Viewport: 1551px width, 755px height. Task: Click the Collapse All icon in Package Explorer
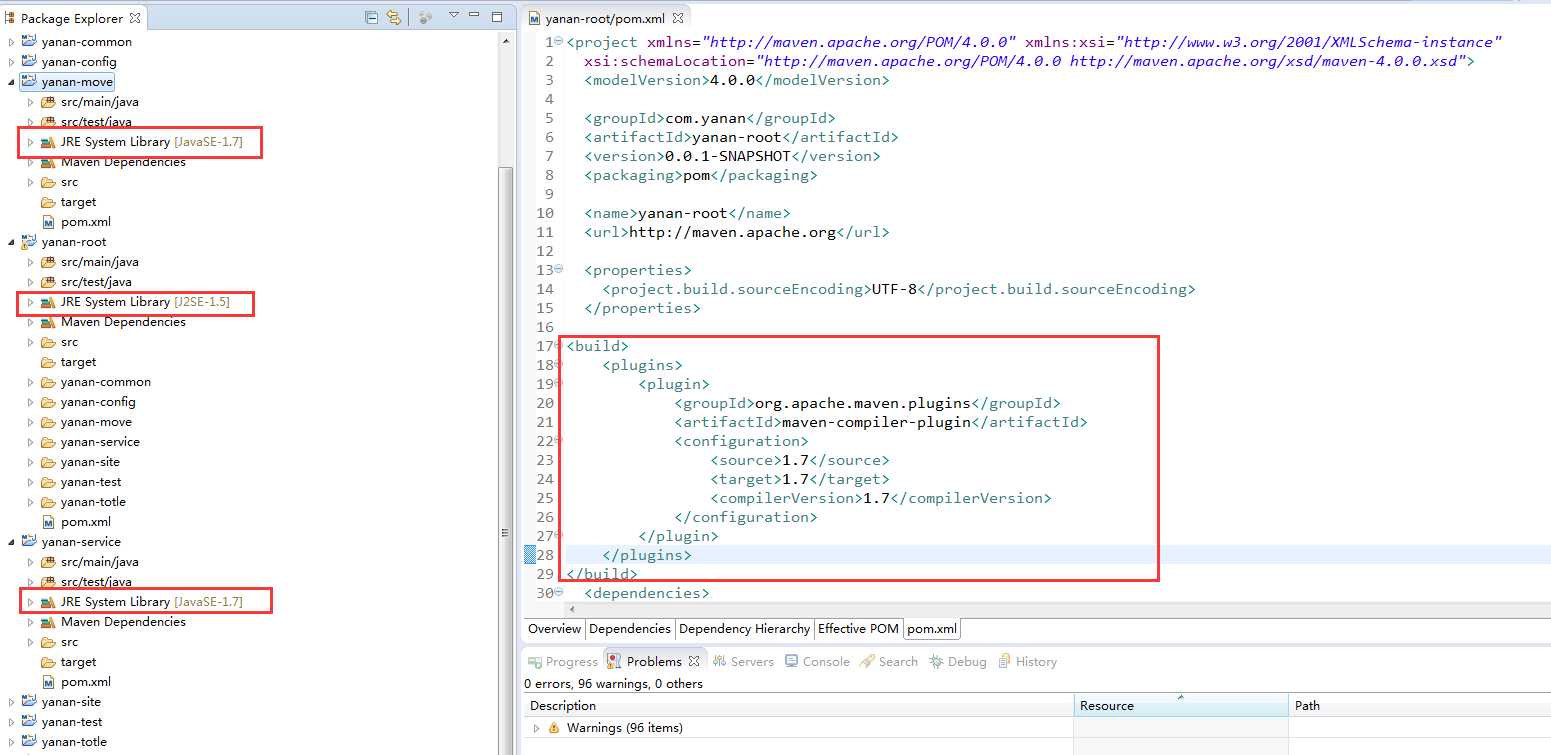pos(372,17)
